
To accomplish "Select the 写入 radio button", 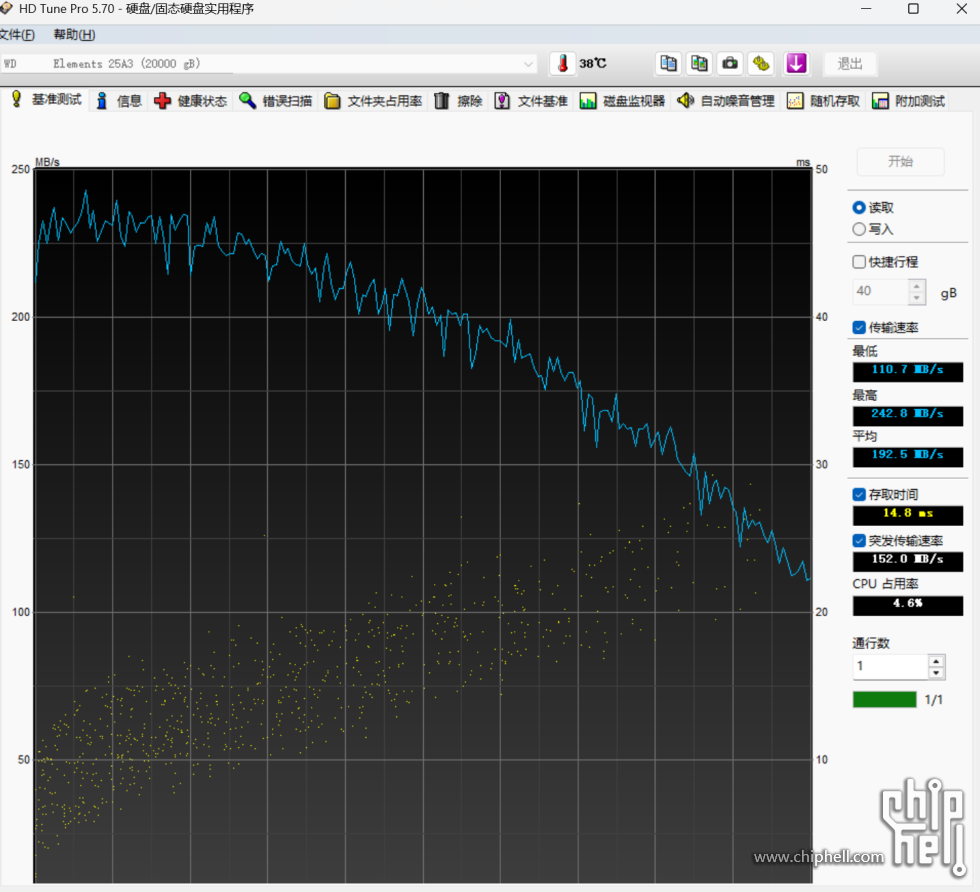I will pyautogui.click(x=859, y=229).
